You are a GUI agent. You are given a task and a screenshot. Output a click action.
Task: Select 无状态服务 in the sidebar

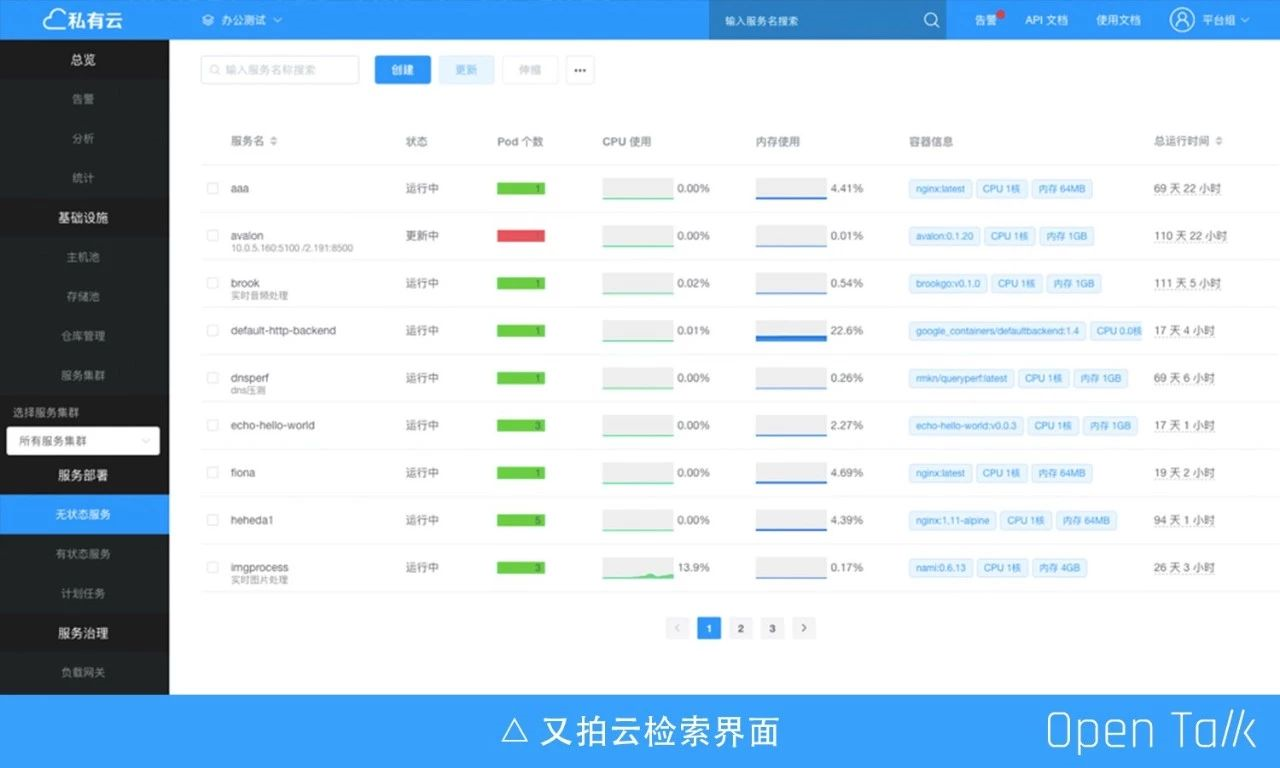point(84,515)
